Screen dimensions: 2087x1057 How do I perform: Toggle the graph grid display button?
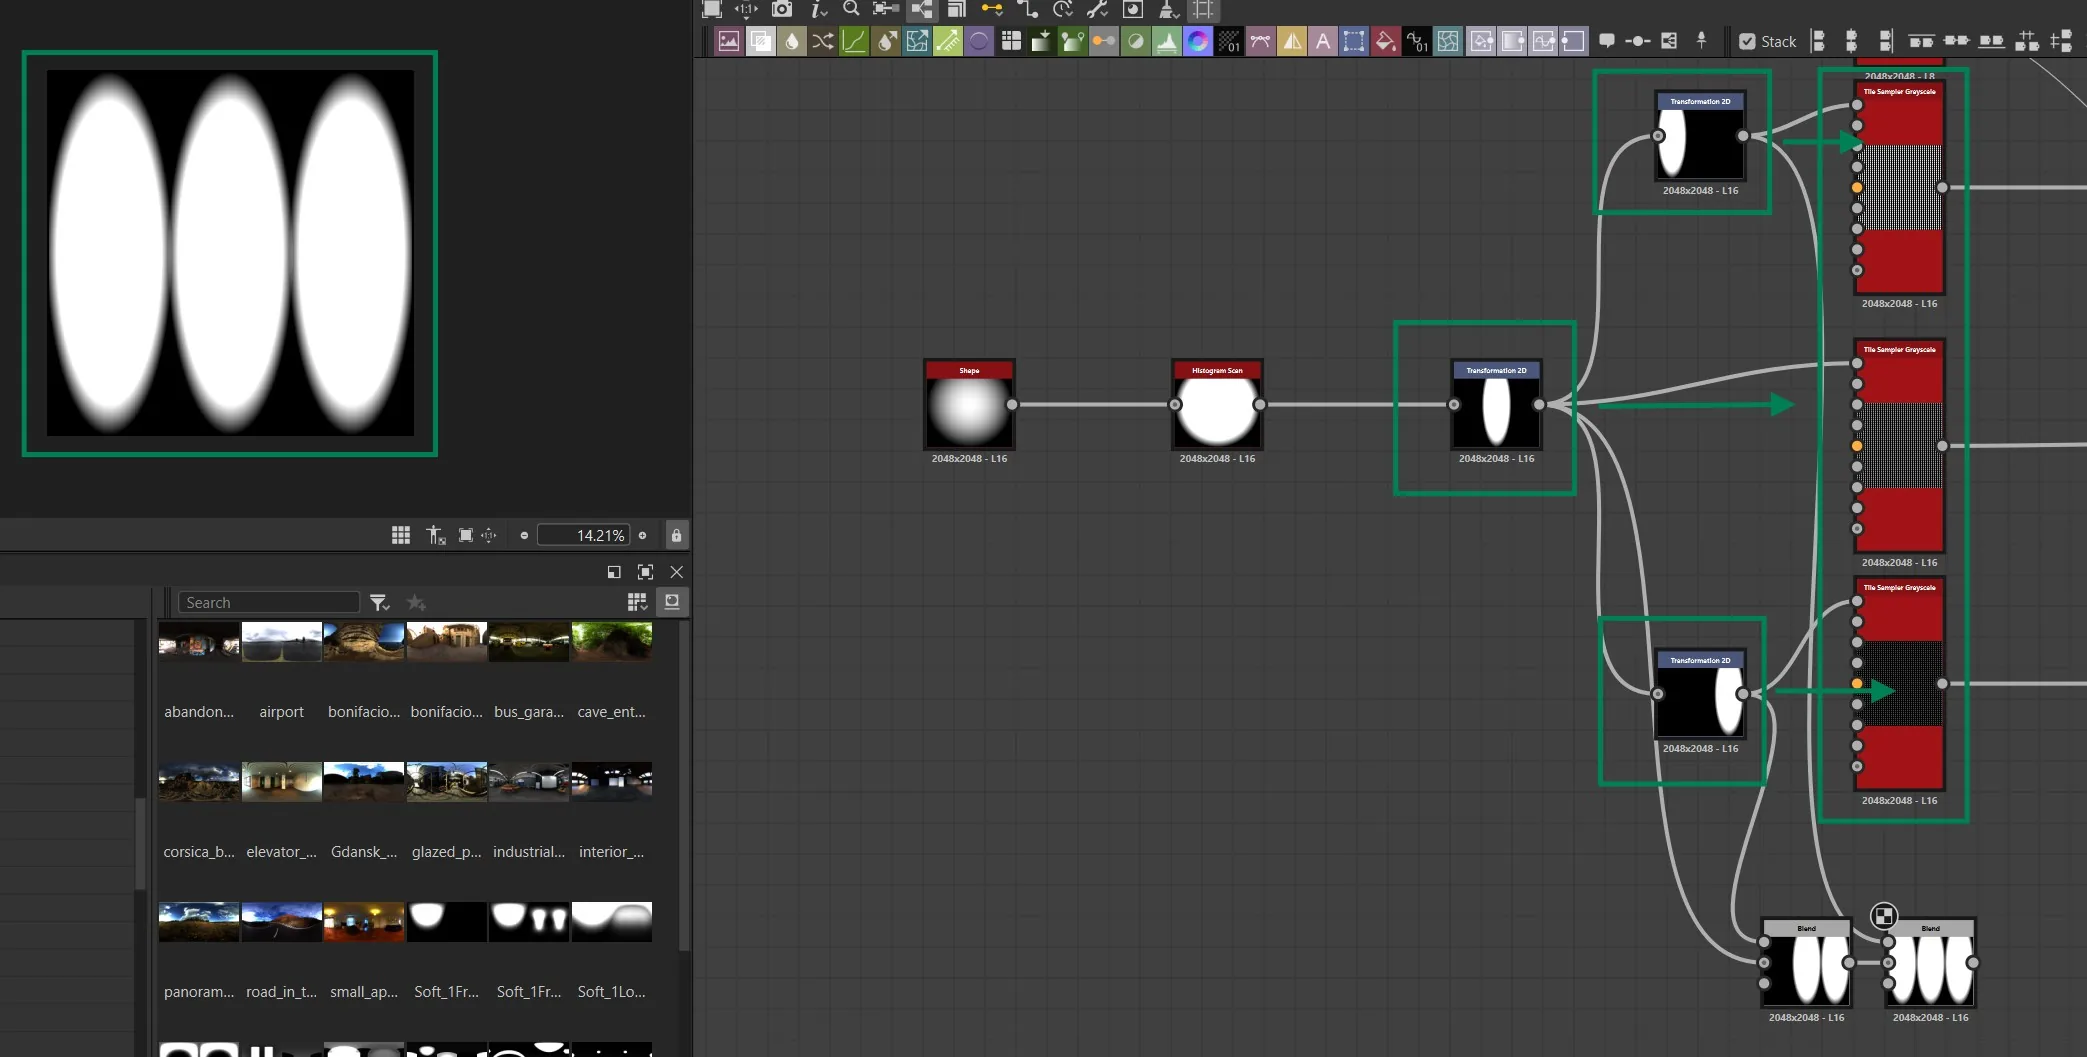point(1203,9)
